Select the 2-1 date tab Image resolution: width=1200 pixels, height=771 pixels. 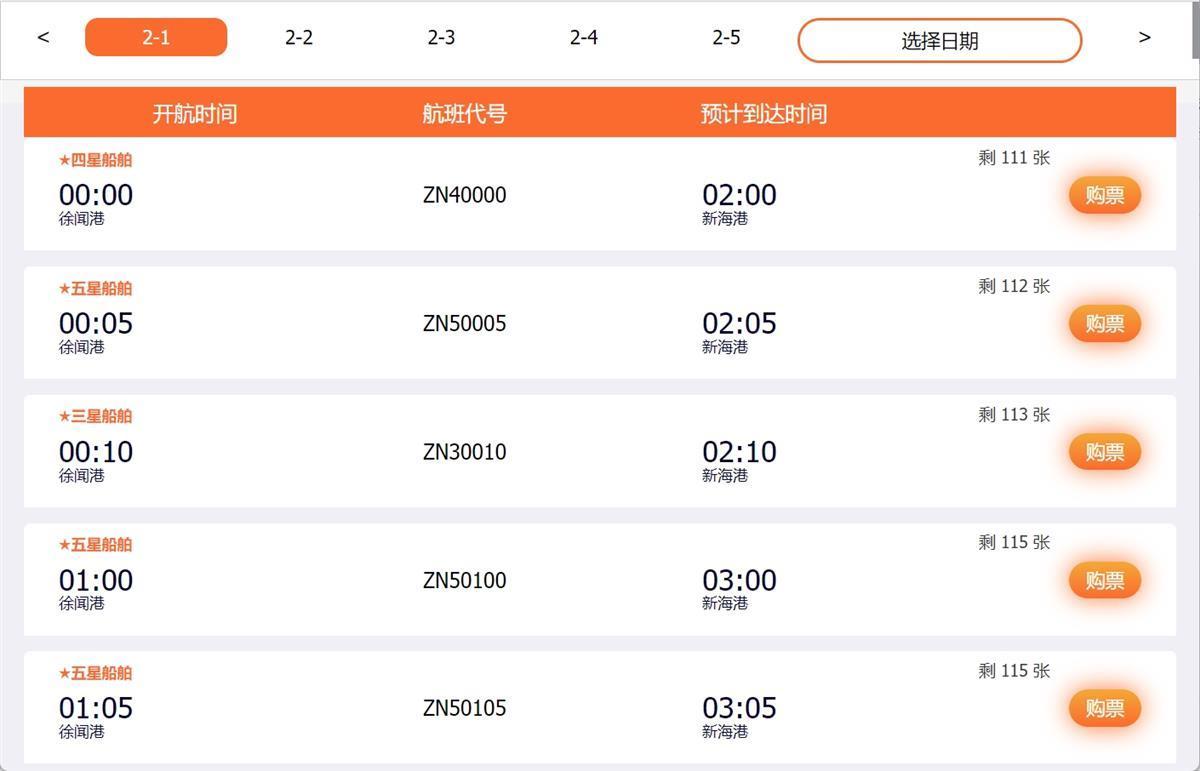tap(156, 38)
